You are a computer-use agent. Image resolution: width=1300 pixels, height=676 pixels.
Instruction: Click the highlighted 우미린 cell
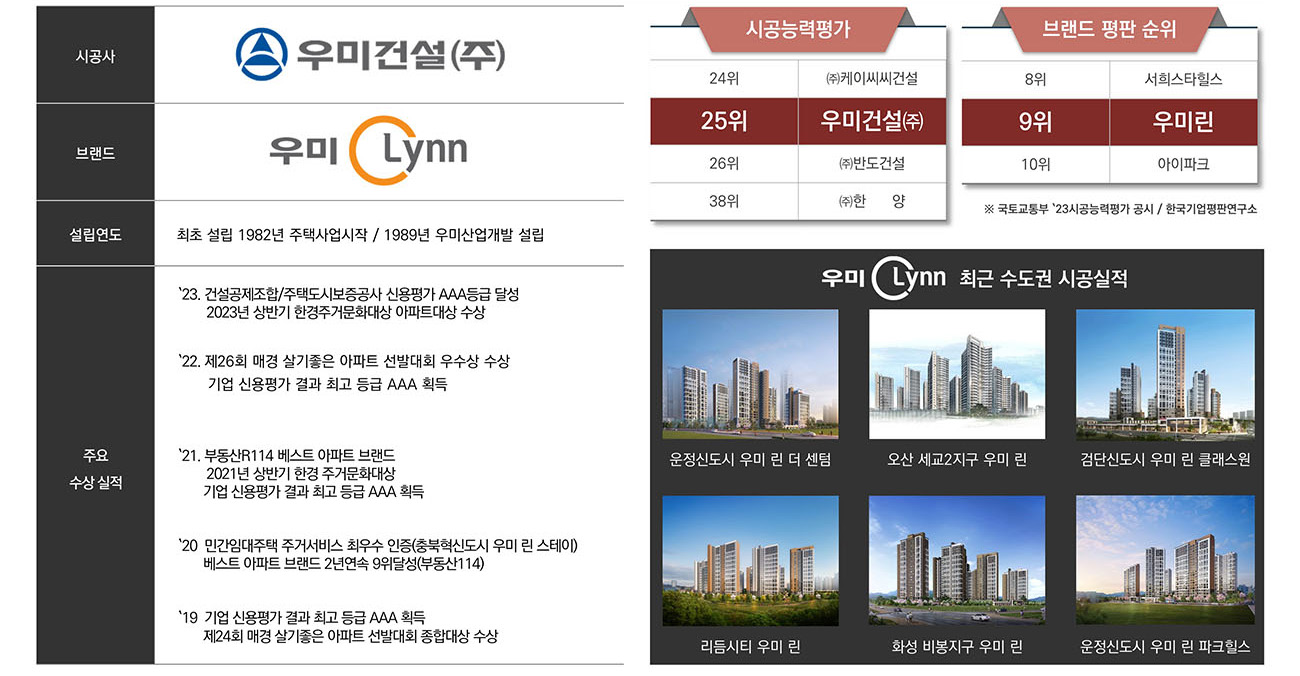tap(1184, 121)
